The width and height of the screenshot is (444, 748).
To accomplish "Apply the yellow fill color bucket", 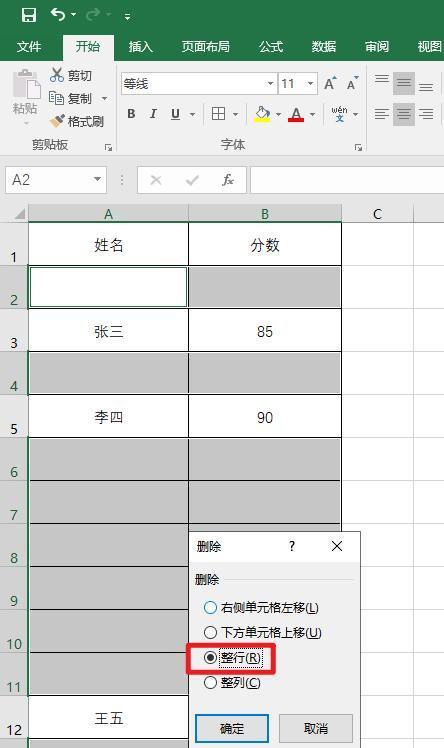I will coord(262,114).
